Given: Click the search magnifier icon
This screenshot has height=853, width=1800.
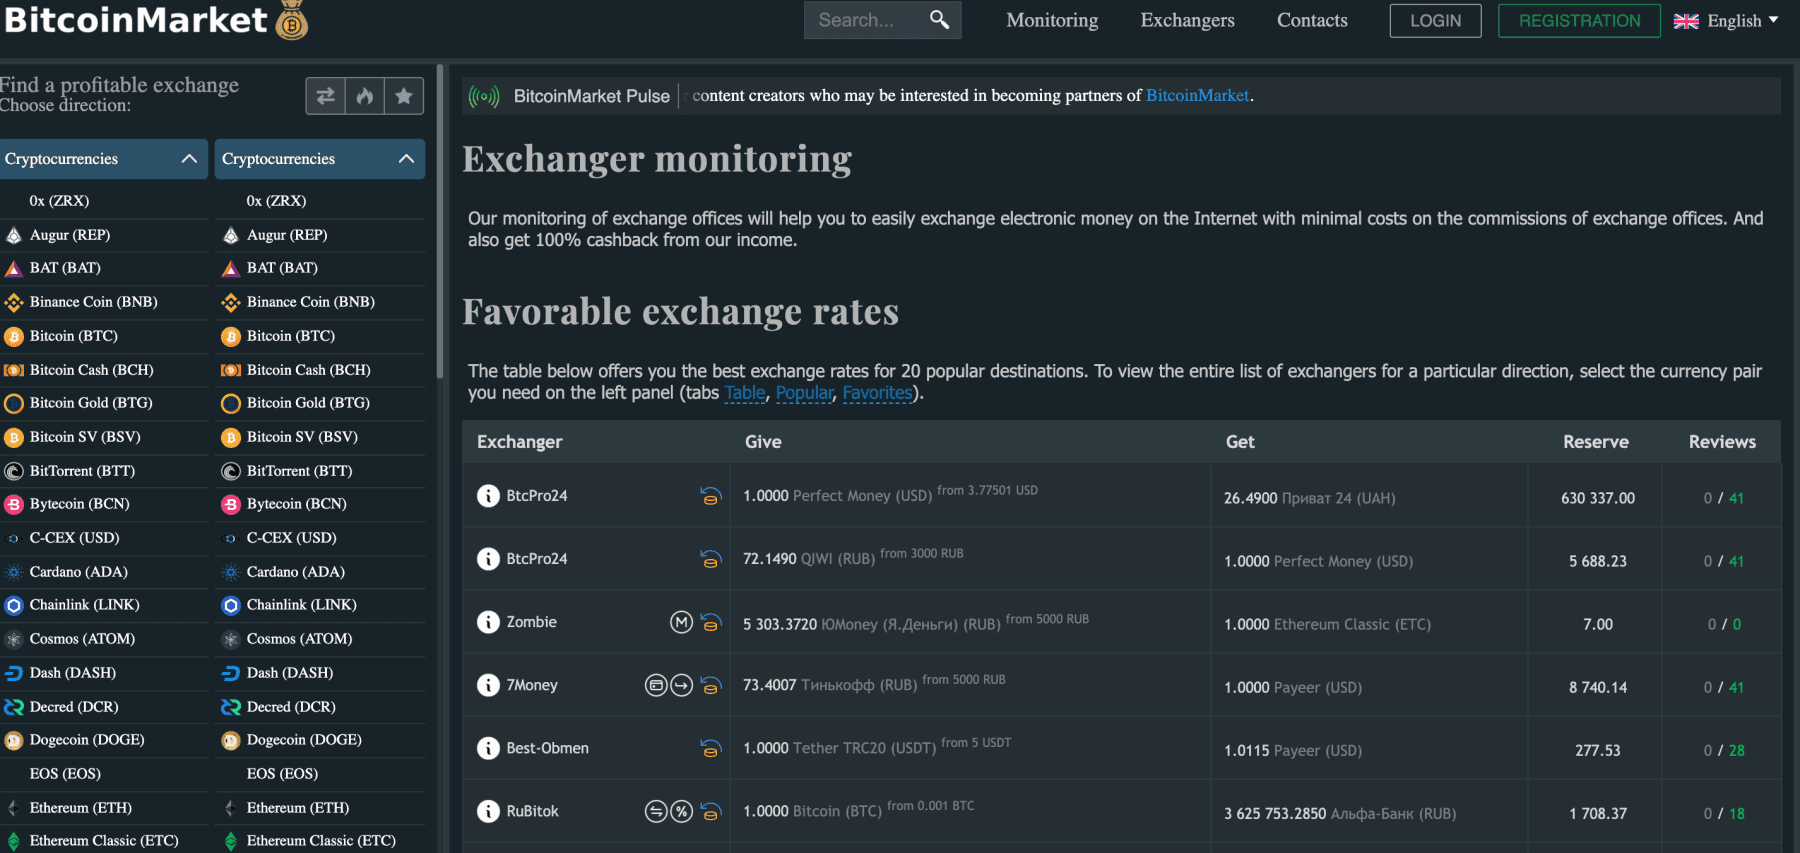Looking at the screenshot, I should (939, 20).
